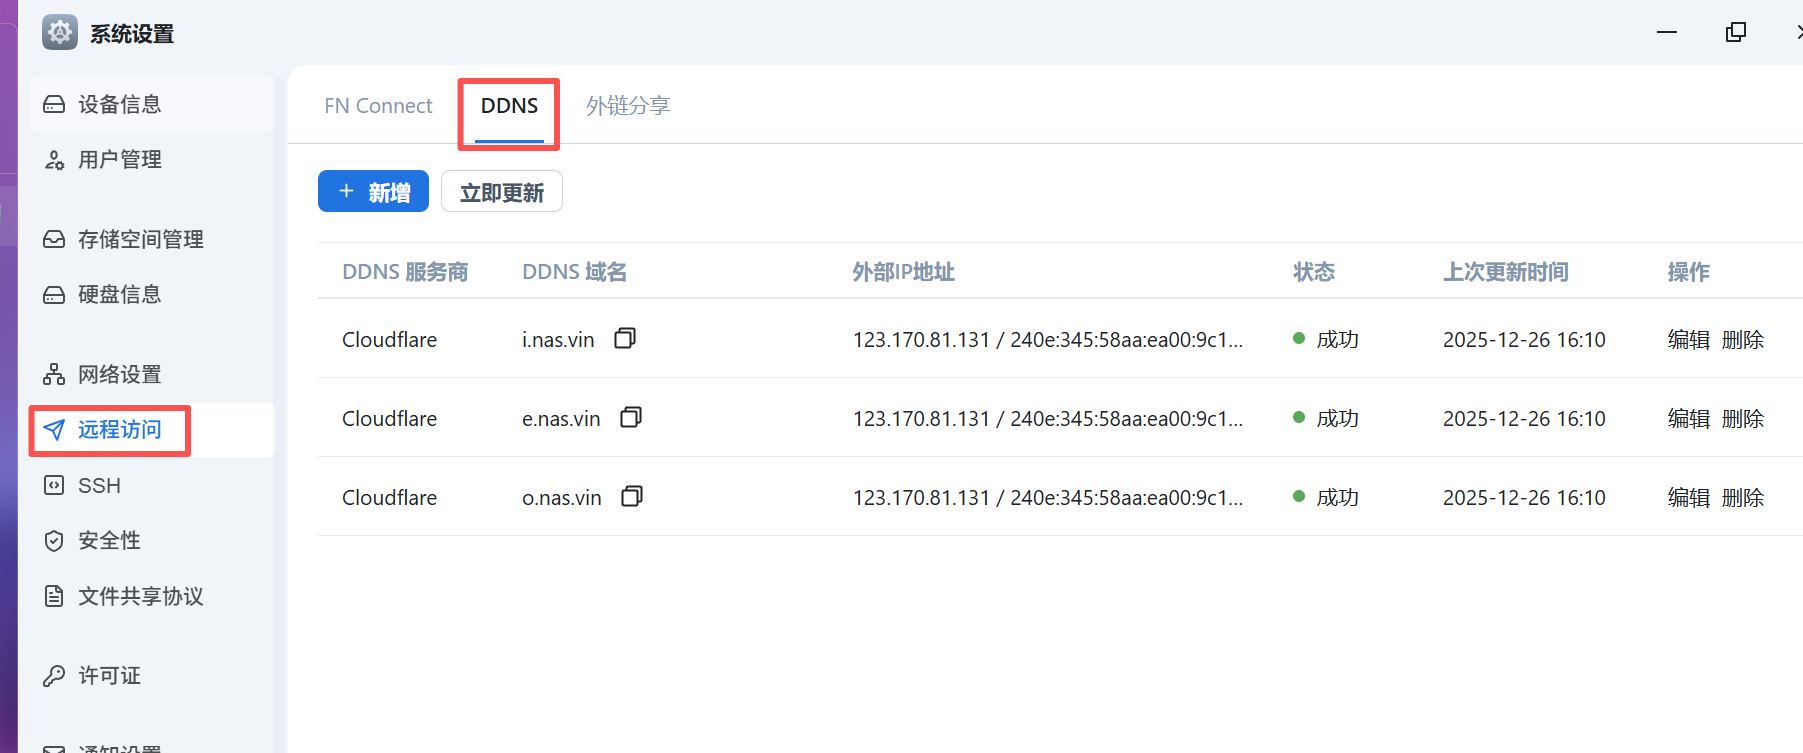
Task: Minimize the 系统设置 window
Action: (1667, 32)
